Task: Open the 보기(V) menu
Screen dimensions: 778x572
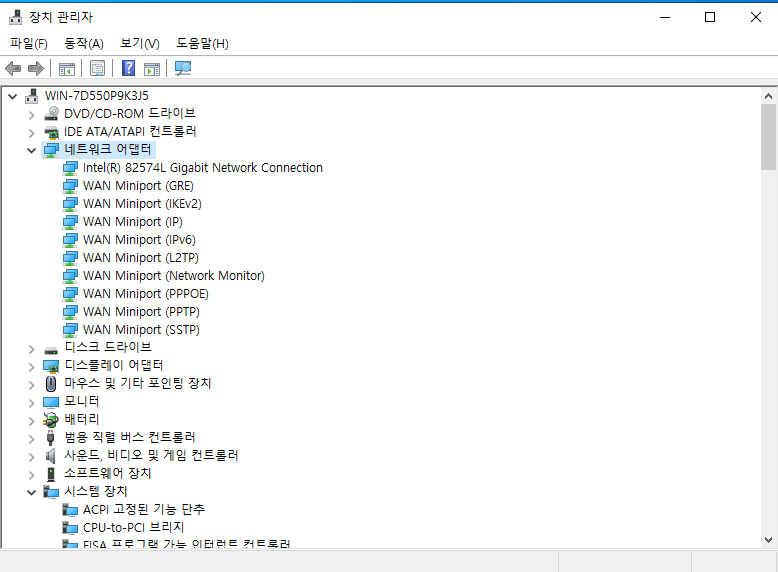Action: (x=140, y=44)
